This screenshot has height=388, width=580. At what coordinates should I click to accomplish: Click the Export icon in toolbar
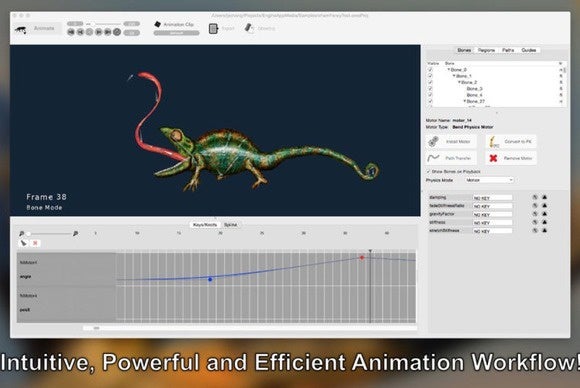point(213,28)
